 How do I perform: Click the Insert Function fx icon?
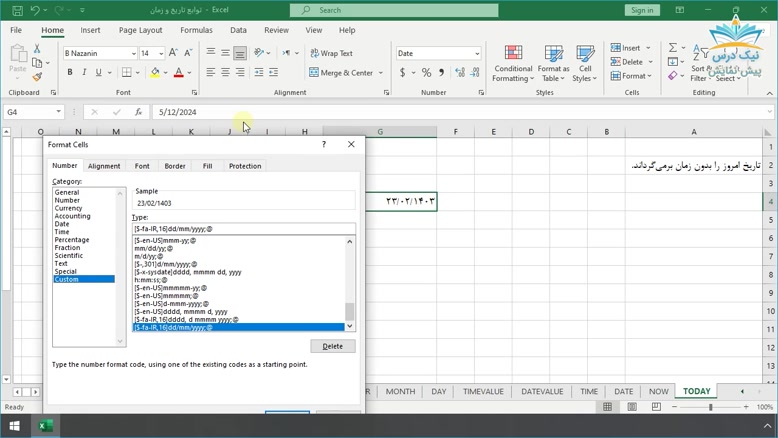(x=138, y=112)
